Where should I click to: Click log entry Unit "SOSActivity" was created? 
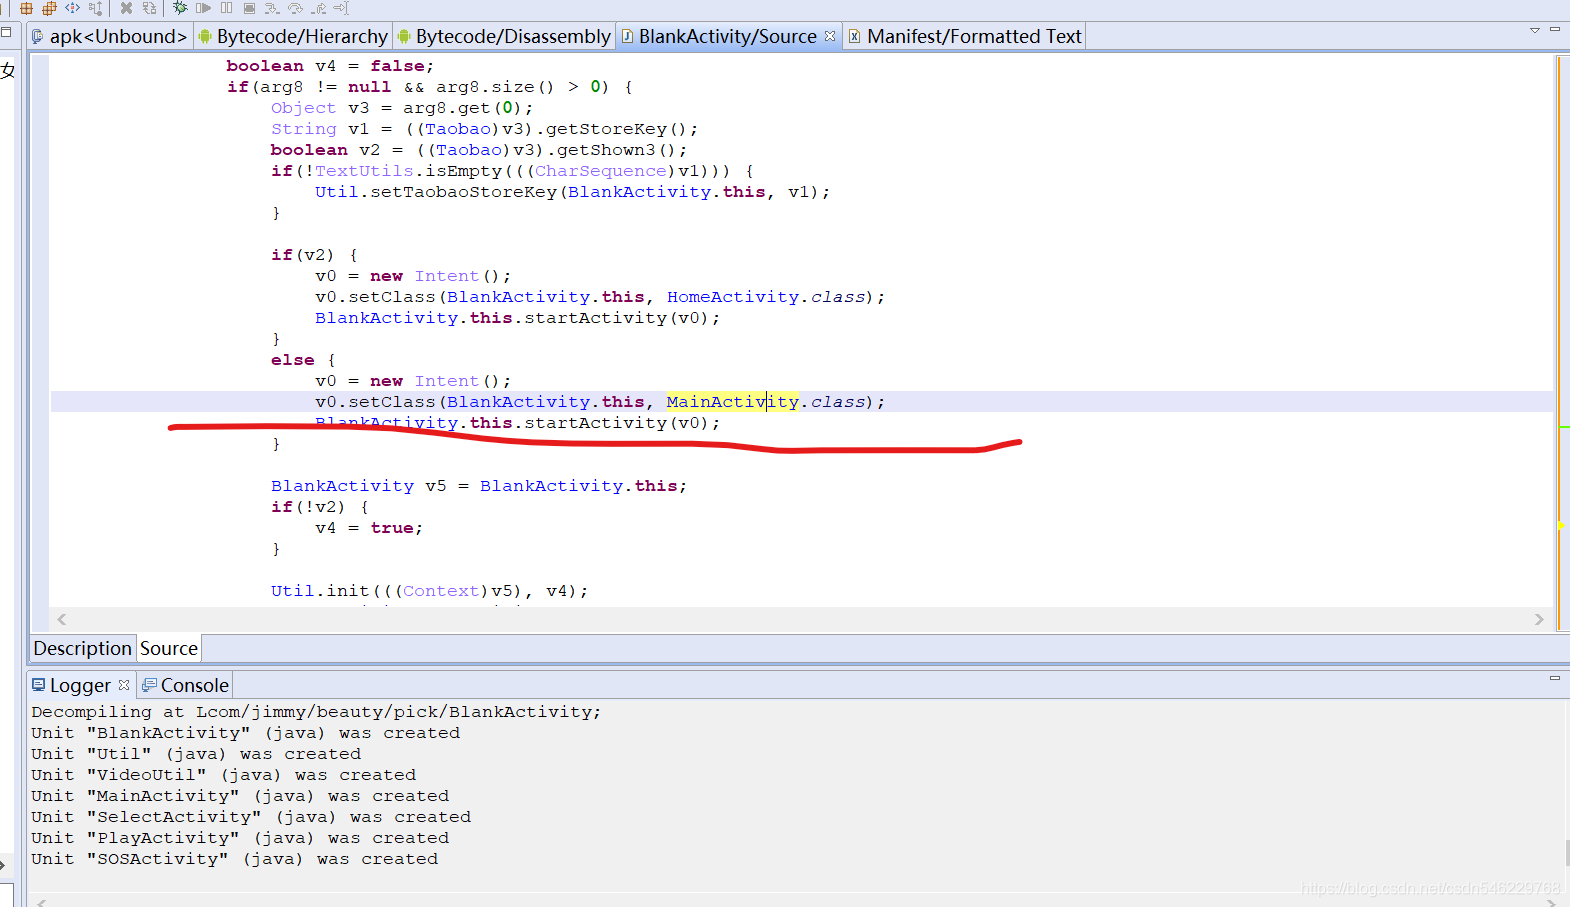(x=234, y=859)
